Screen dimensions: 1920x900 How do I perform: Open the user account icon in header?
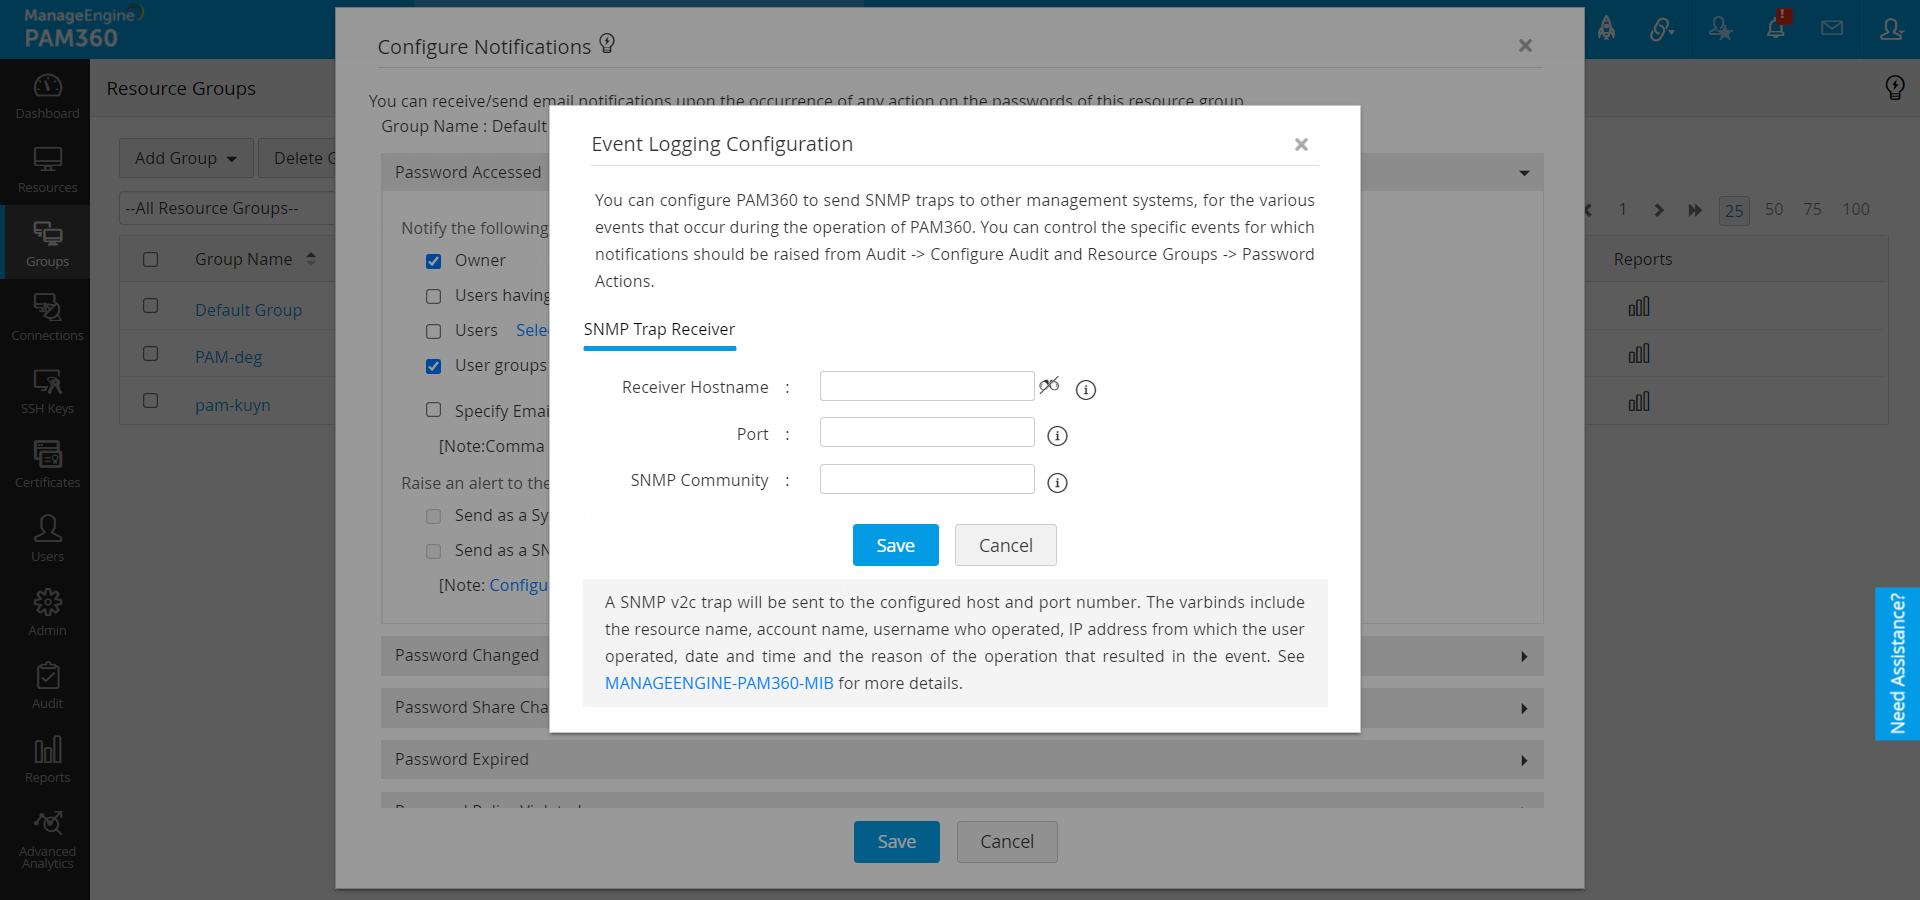pyautogui.click(x=1891, y=28)
